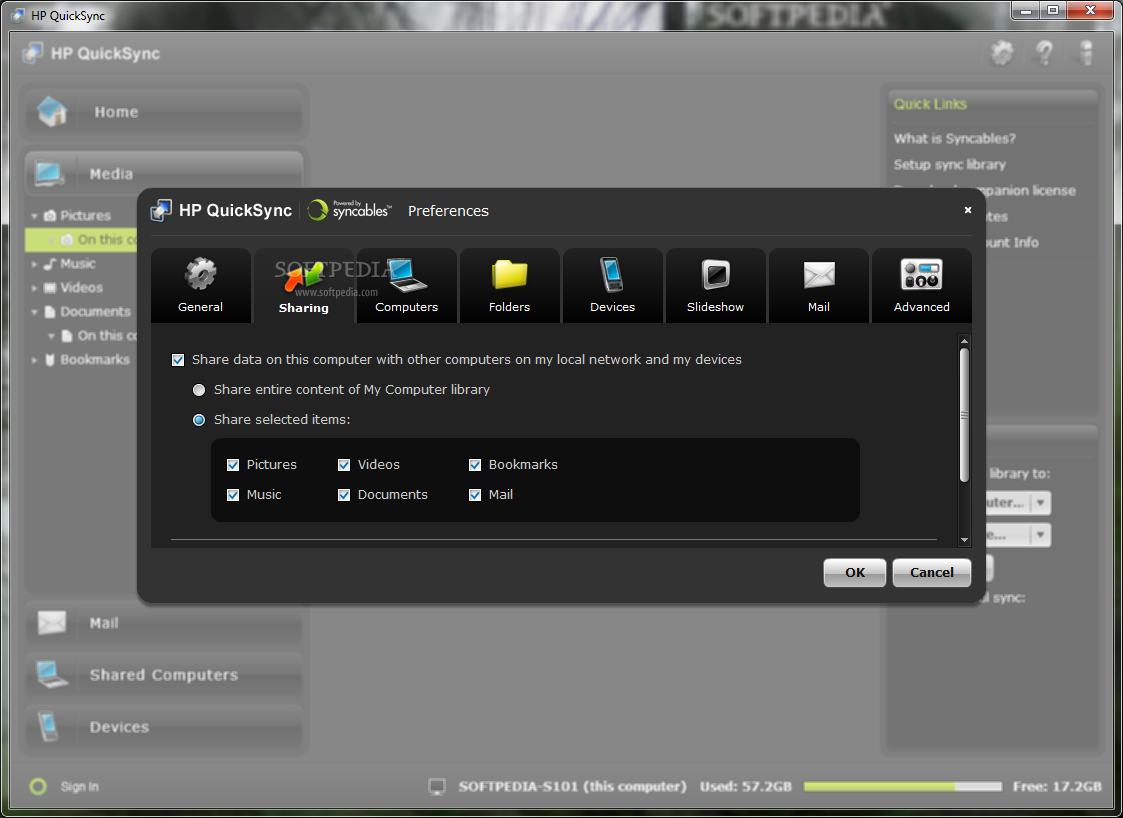1123x818 pixels.
Task: Click the Sign In link
Action: tap(79, 786)
